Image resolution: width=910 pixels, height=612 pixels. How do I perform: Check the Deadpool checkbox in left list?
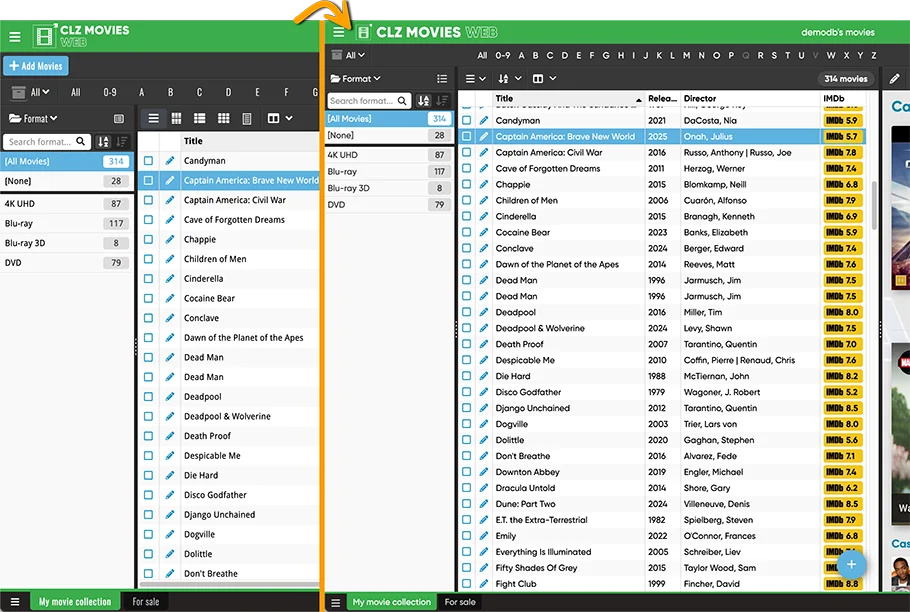(x=149, y=396)
